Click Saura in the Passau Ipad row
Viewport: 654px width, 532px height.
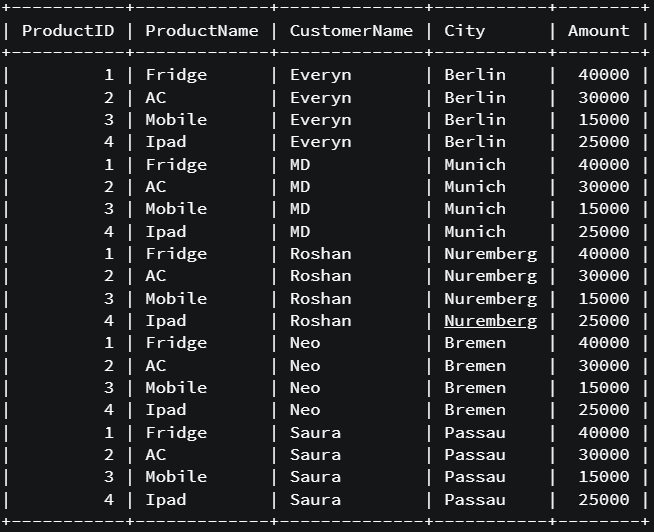pyautogui.click(x=315, y=499)
